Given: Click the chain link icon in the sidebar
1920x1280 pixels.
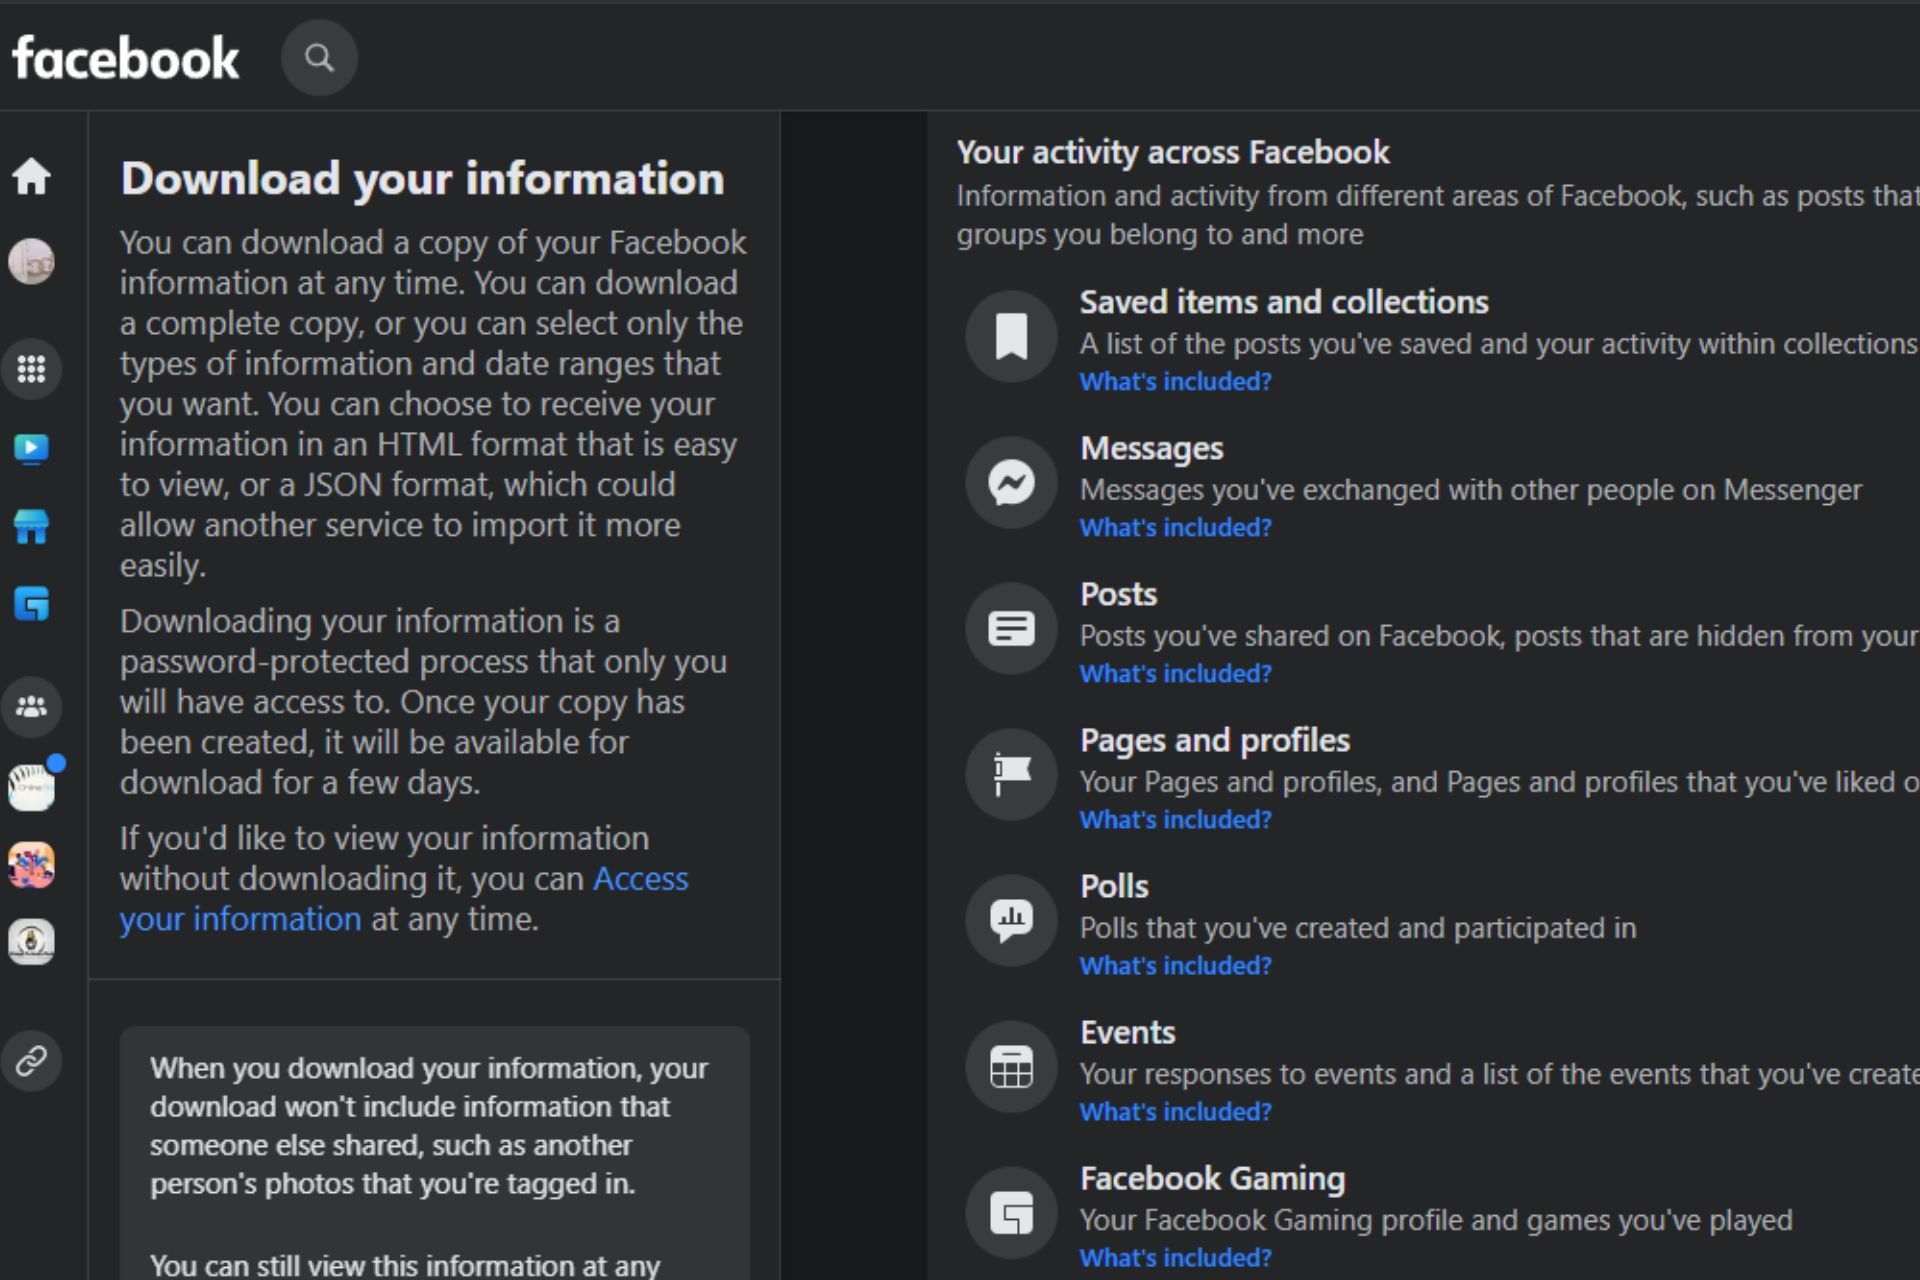Looking at the screenshot, I should (32, 1060).
